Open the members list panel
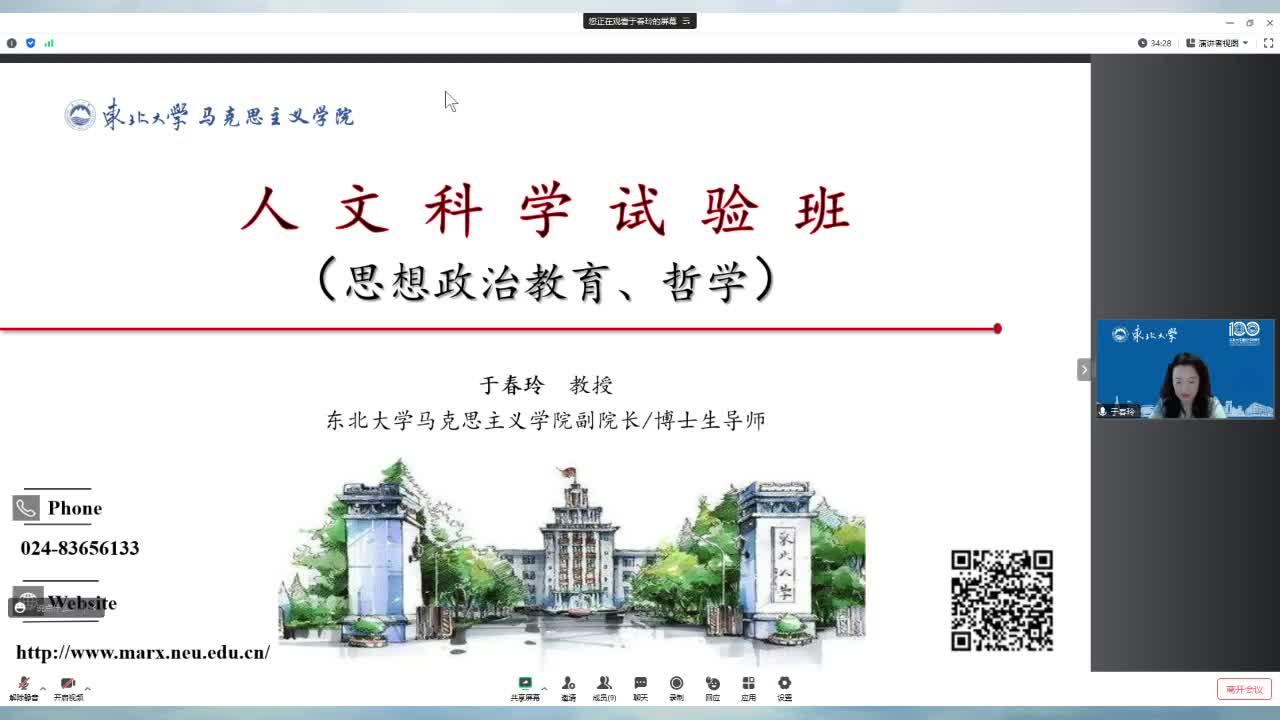This screenshot has height=720, width=1280. [604, 687]
